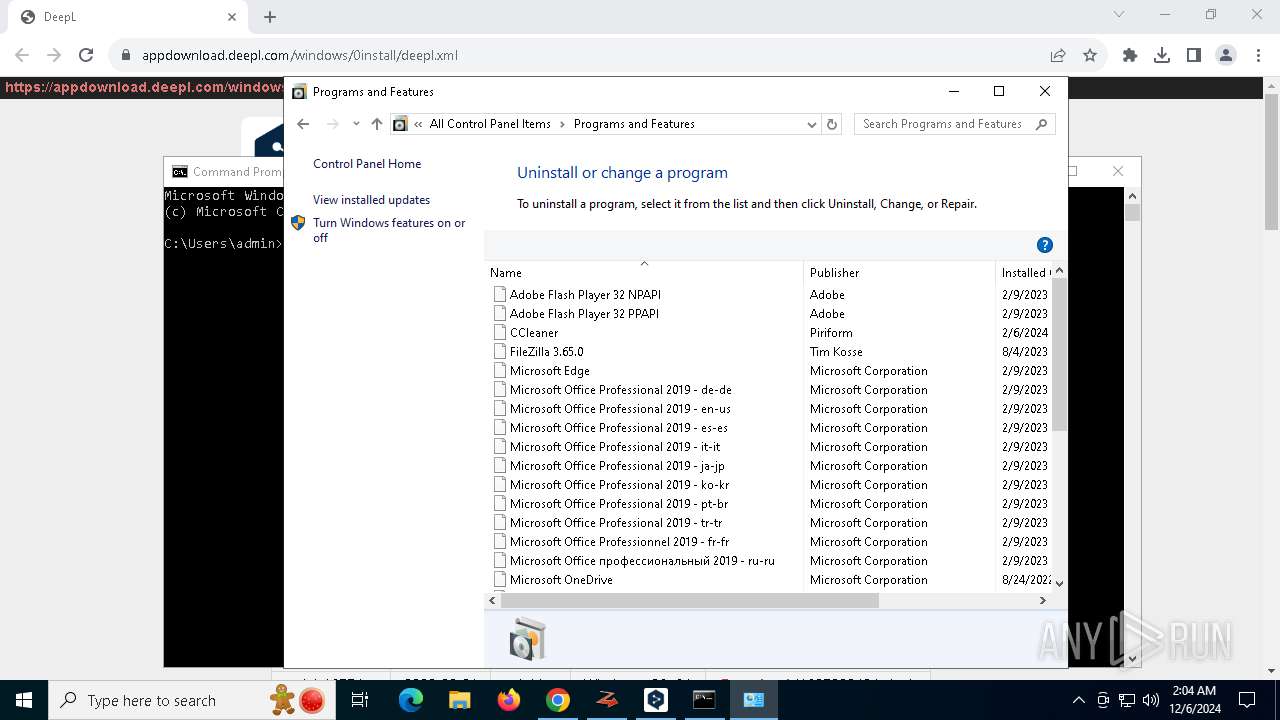Open Chrome downloads icon
This screenshot has width=1280, height=720.
click(x=1162, y=56)
